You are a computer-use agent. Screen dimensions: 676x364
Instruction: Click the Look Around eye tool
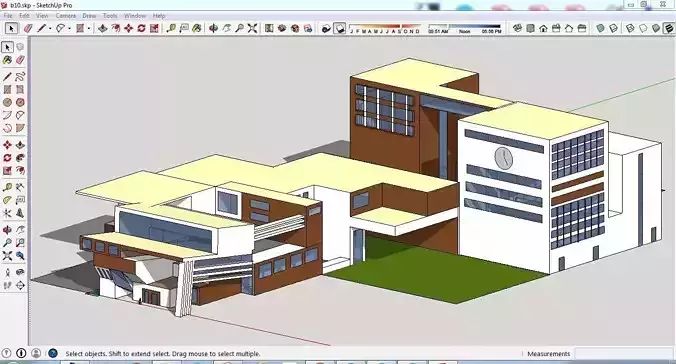[20, 273]
